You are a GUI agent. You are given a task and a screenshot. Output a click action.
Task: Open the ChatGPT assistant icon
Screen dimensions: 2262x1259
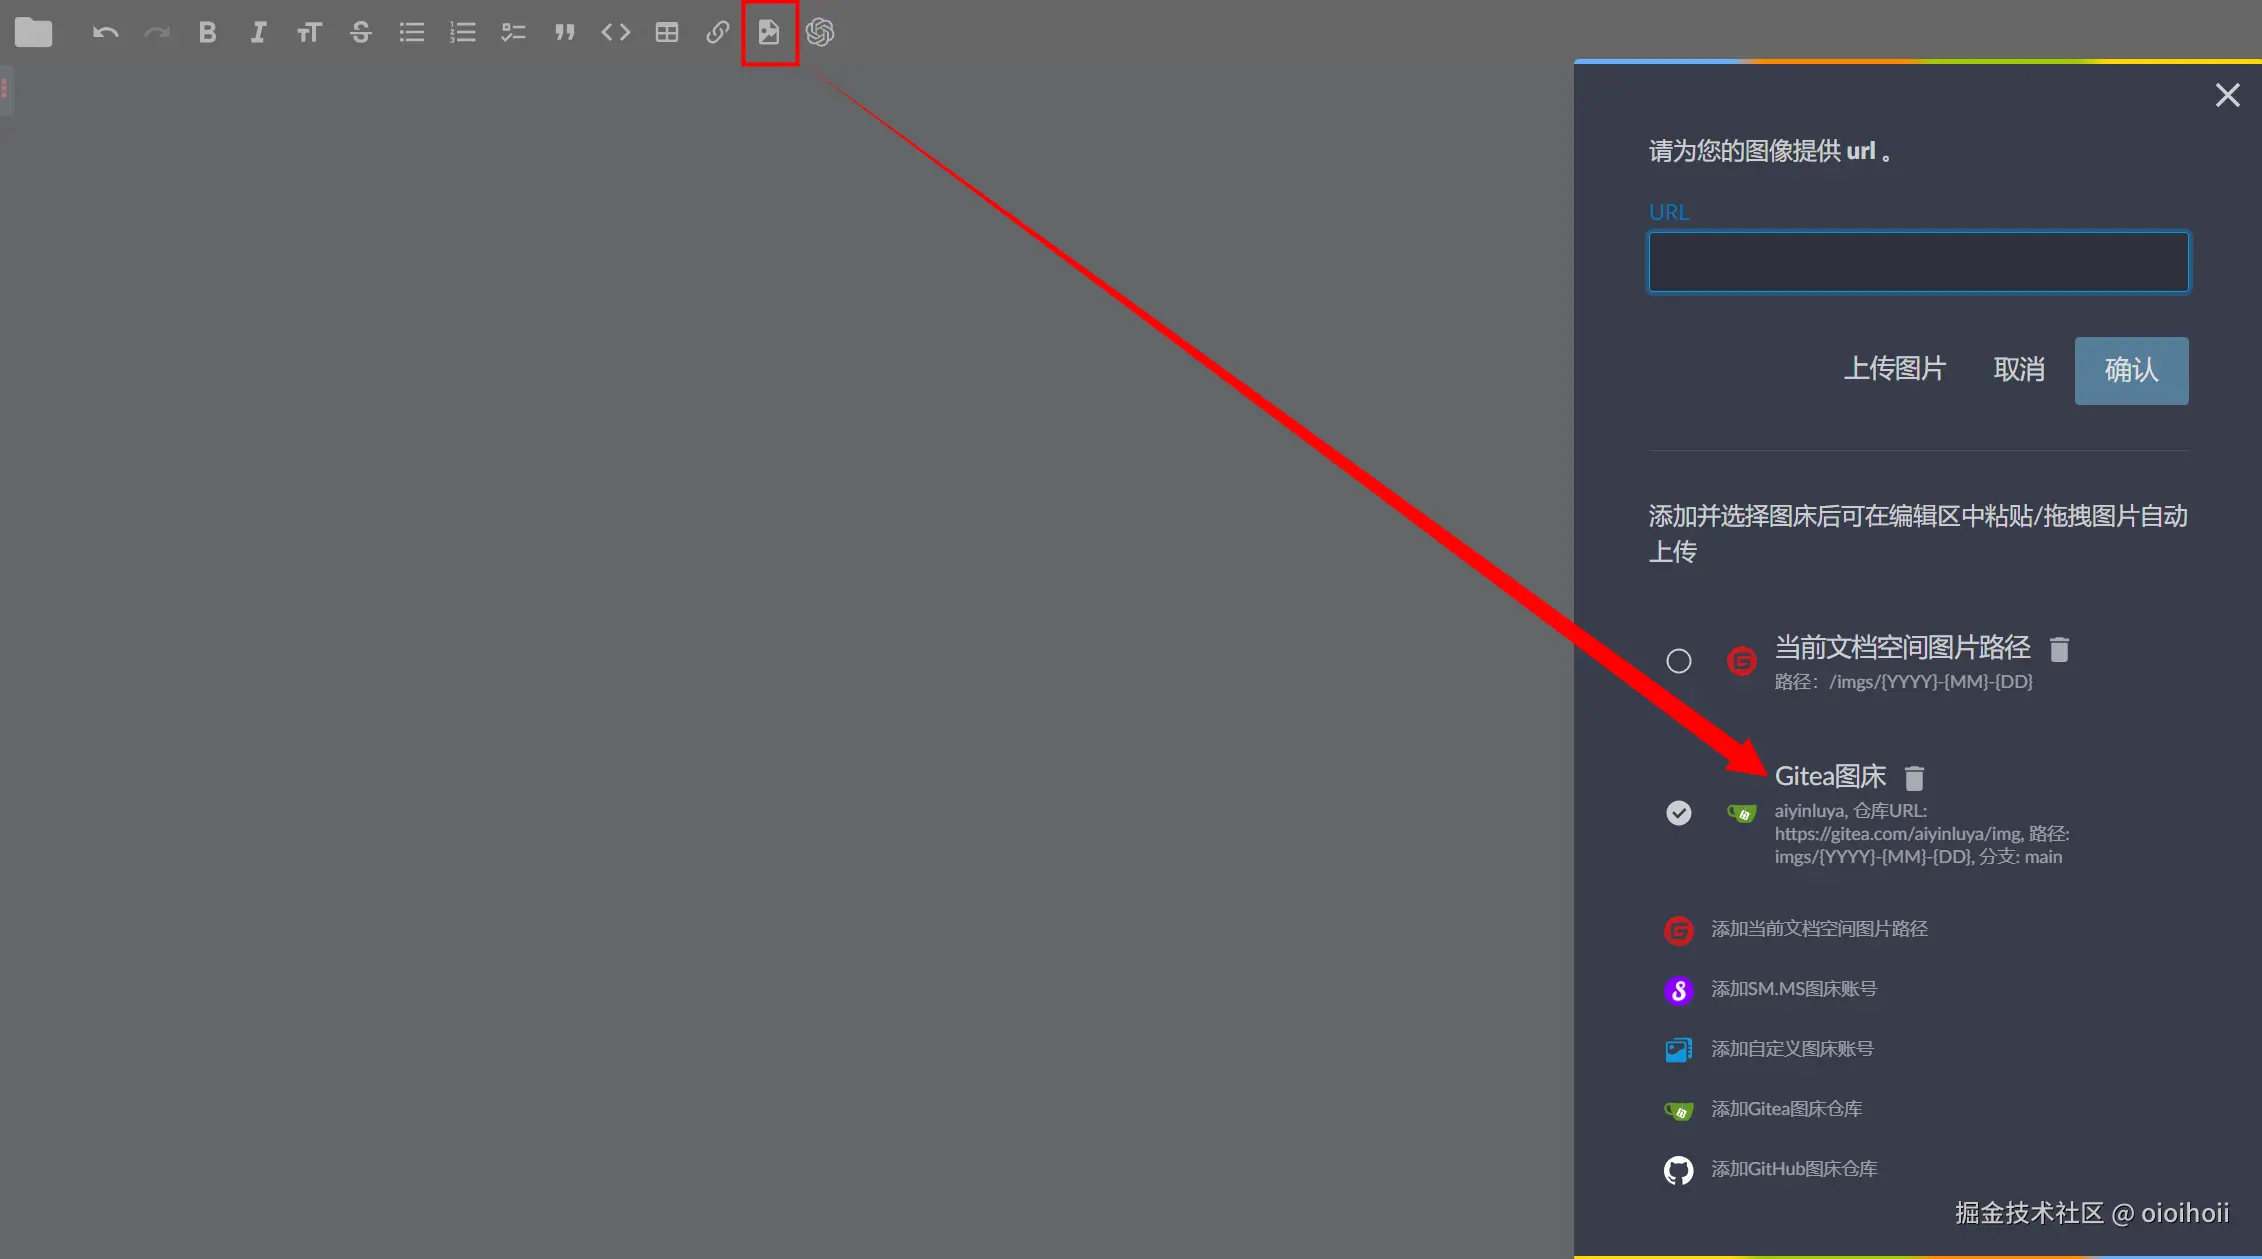[820, 33]
